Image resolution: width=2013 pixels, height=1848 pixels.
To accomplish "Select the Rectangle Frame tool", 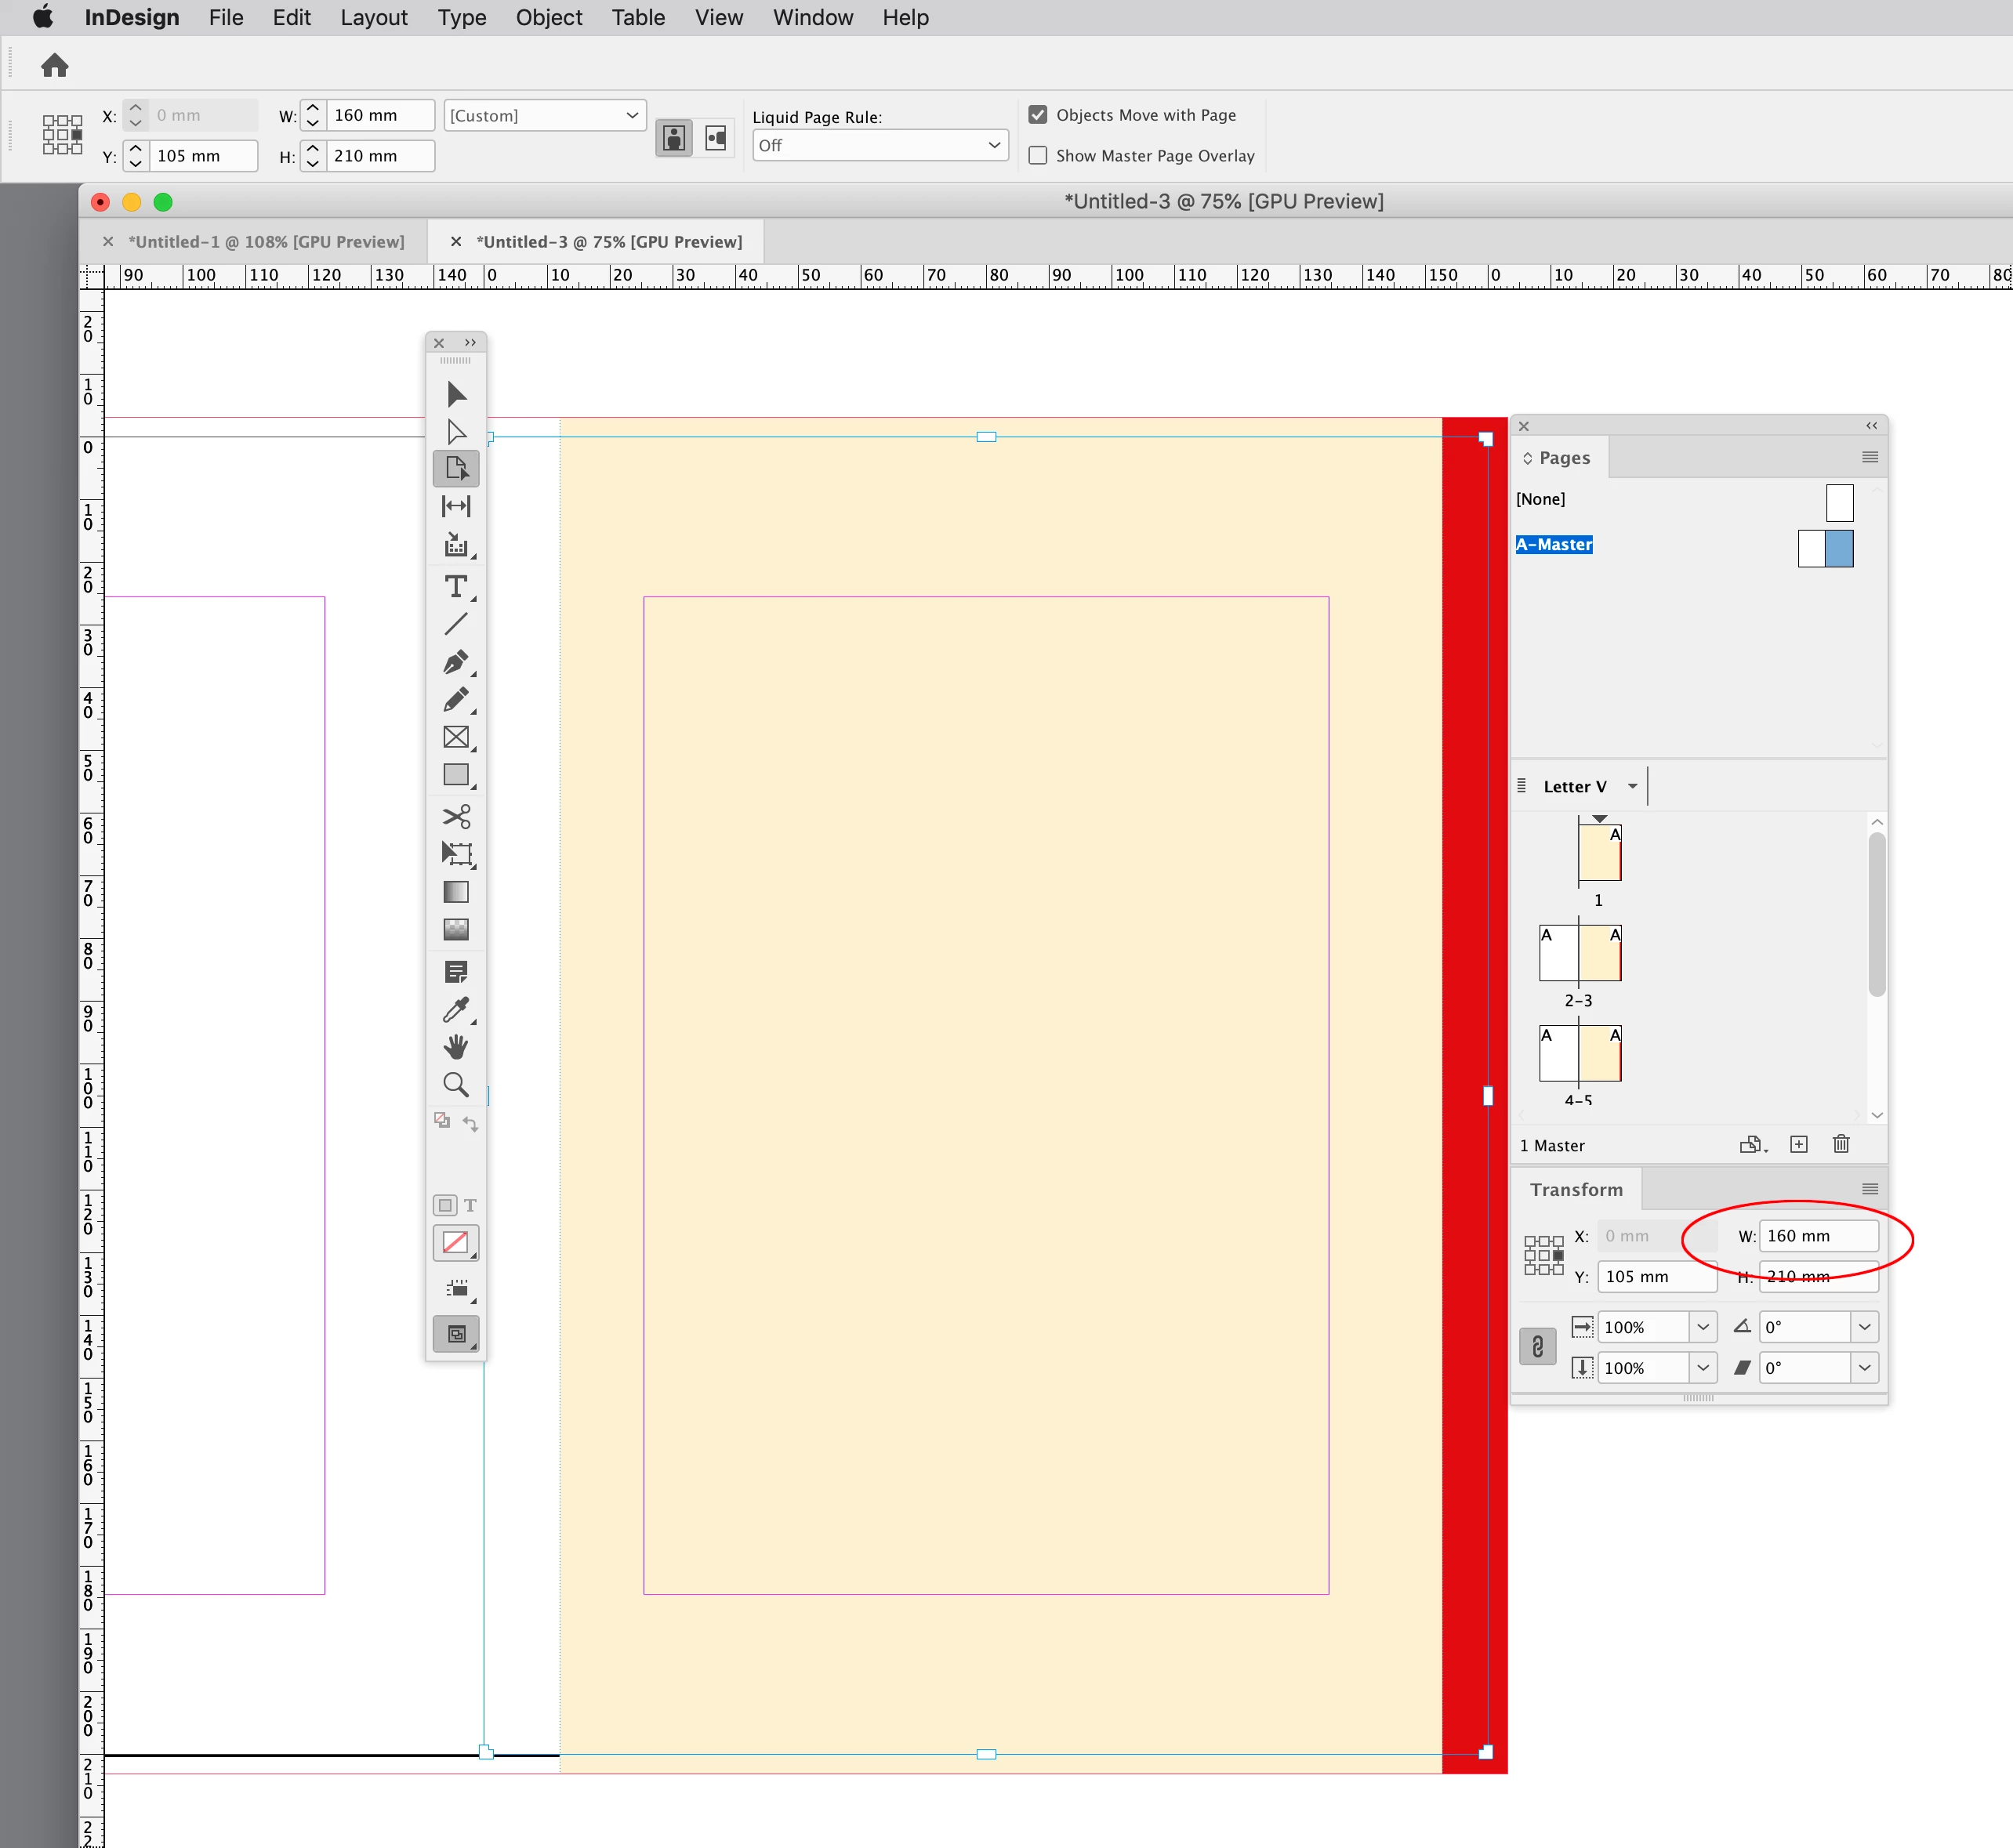I will 456,738.
